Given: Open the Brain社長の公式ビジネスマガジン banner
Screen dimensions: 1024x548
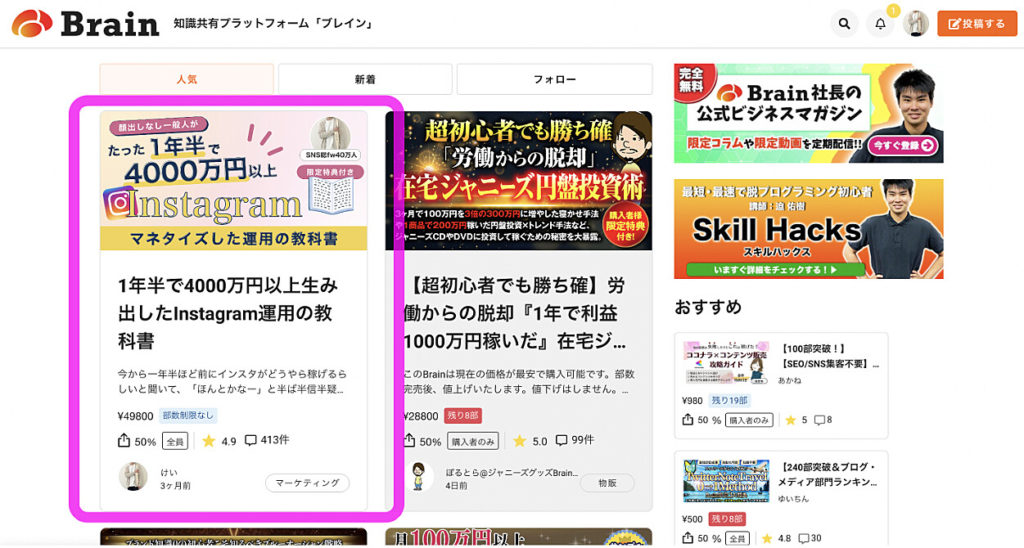Looking at the screenshot, I should click(x=808, y=113).
